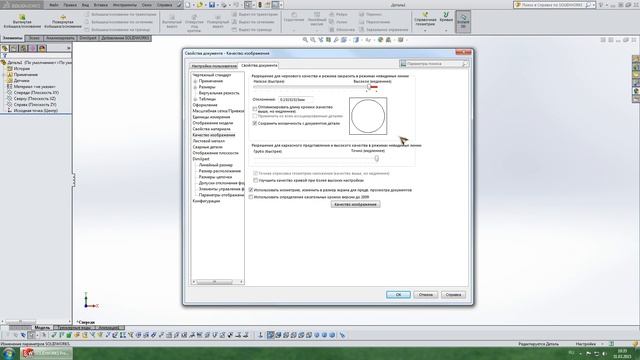640x360 pixels.
Task: Click the Windows Start button
Action: (x=9, y=353)
